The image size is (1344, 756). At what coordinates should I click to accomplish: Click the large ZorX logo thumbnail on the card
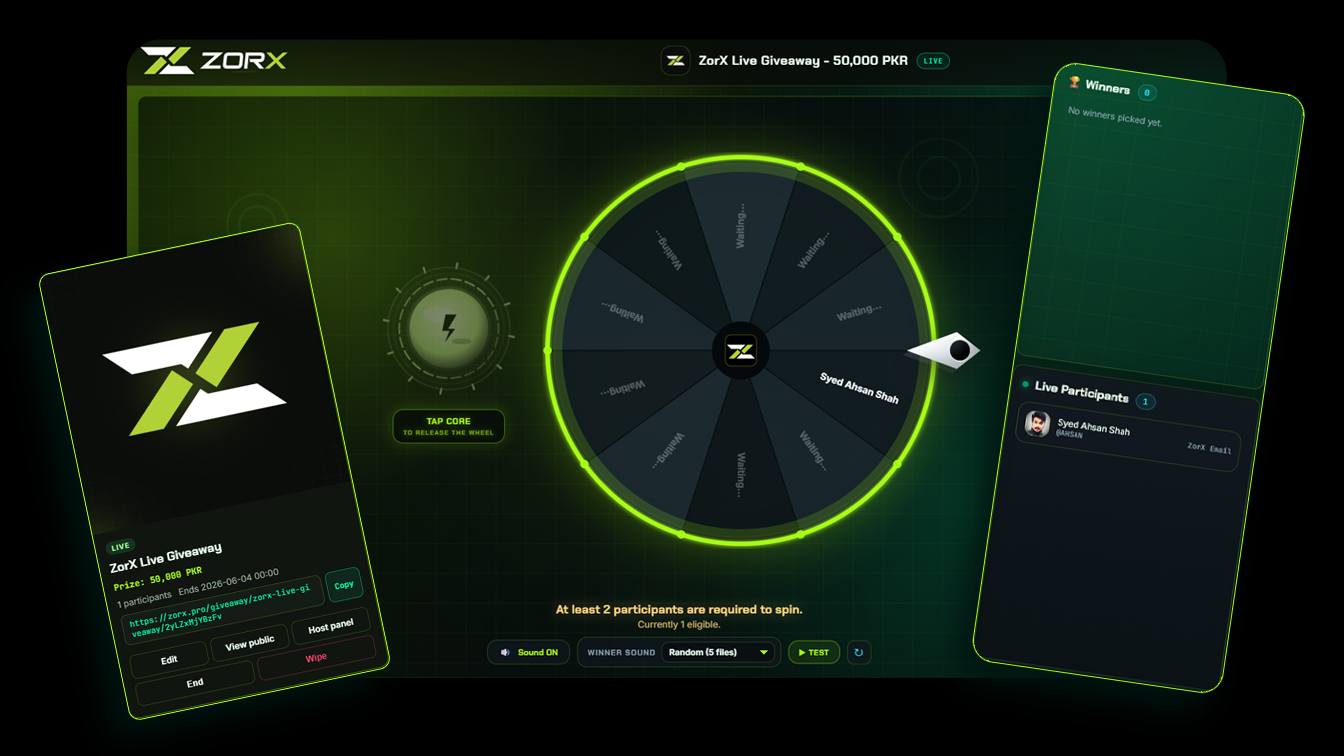click(195, 378)
